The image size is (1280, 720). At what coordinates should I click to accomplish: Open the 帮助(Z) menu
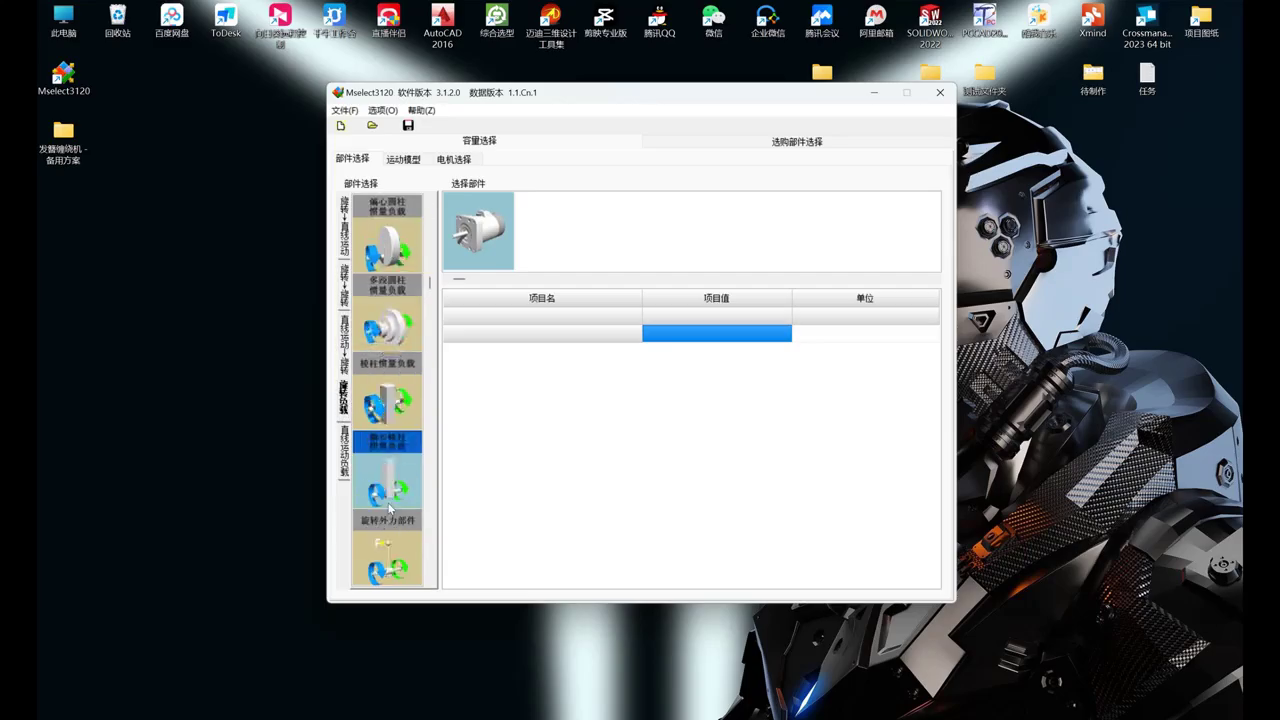421,110
